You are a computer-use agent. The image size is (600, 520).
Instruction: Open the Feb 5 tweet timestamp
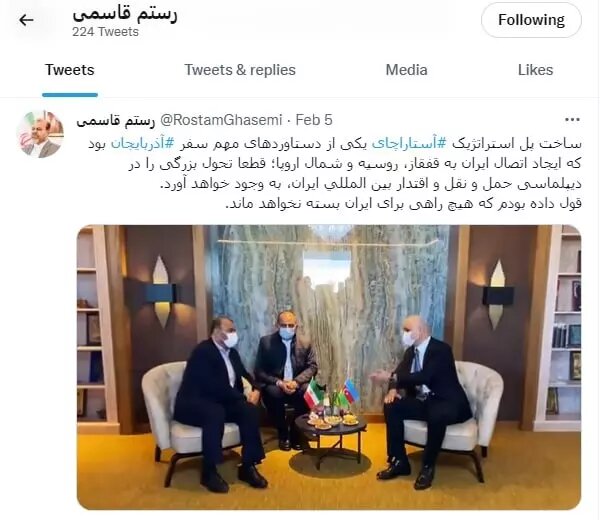pos(314,120)
